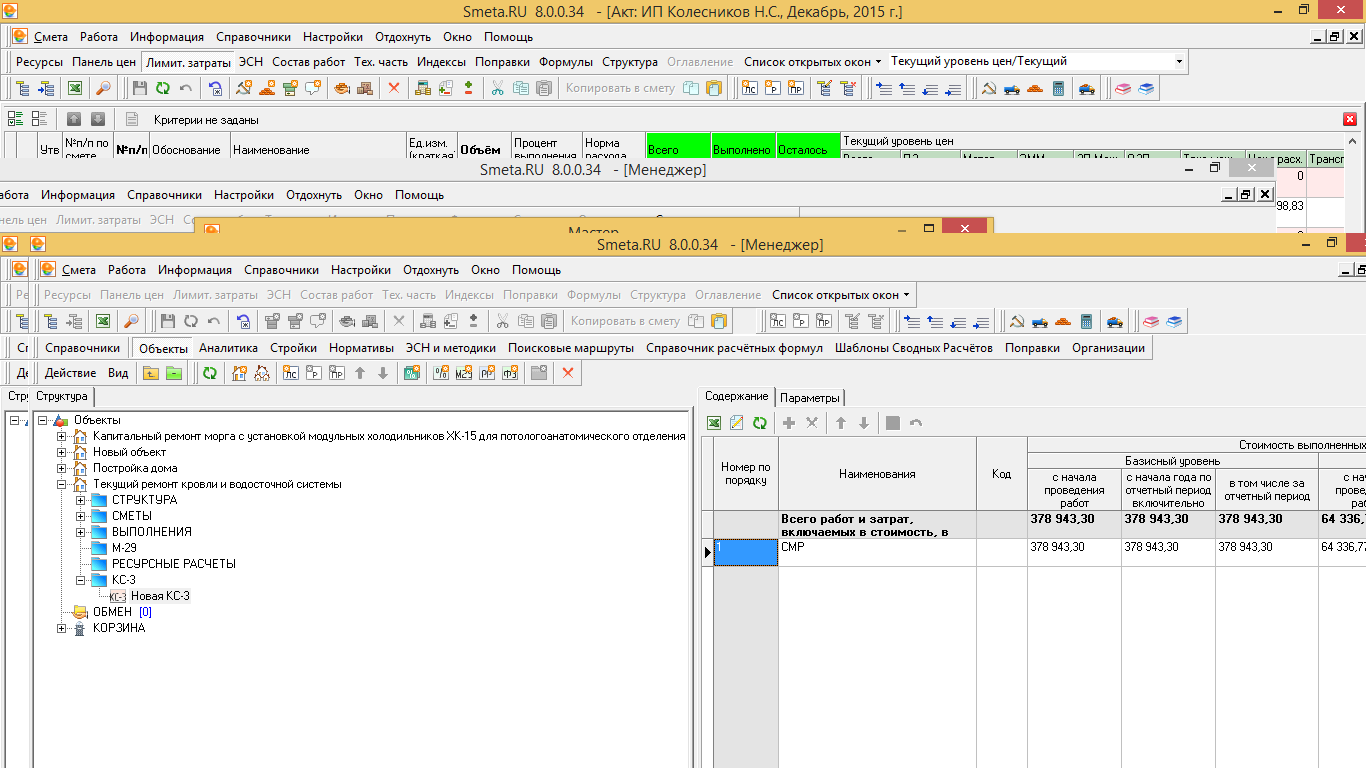Open the Вид menu next to Действие
1366x768 pixels.
pyautogui.click(x=118, y=373)
